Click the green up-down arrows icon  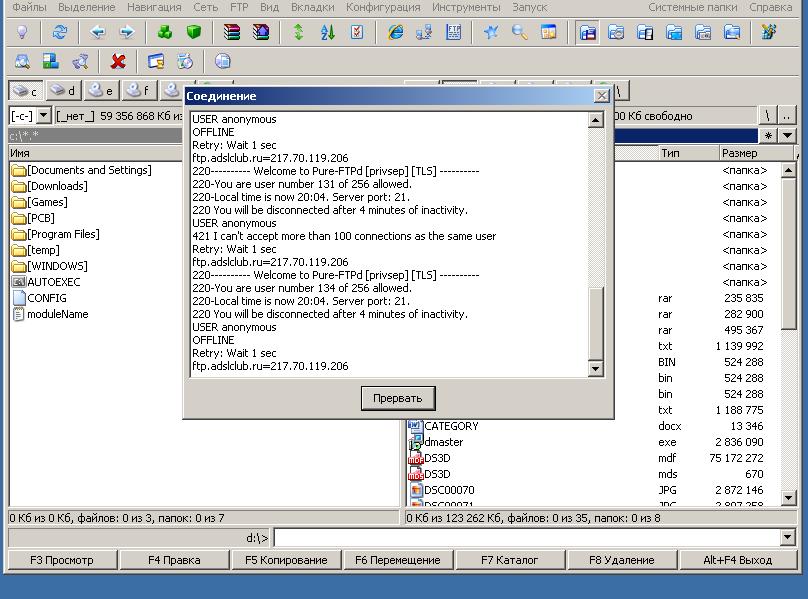coord(298,32)
